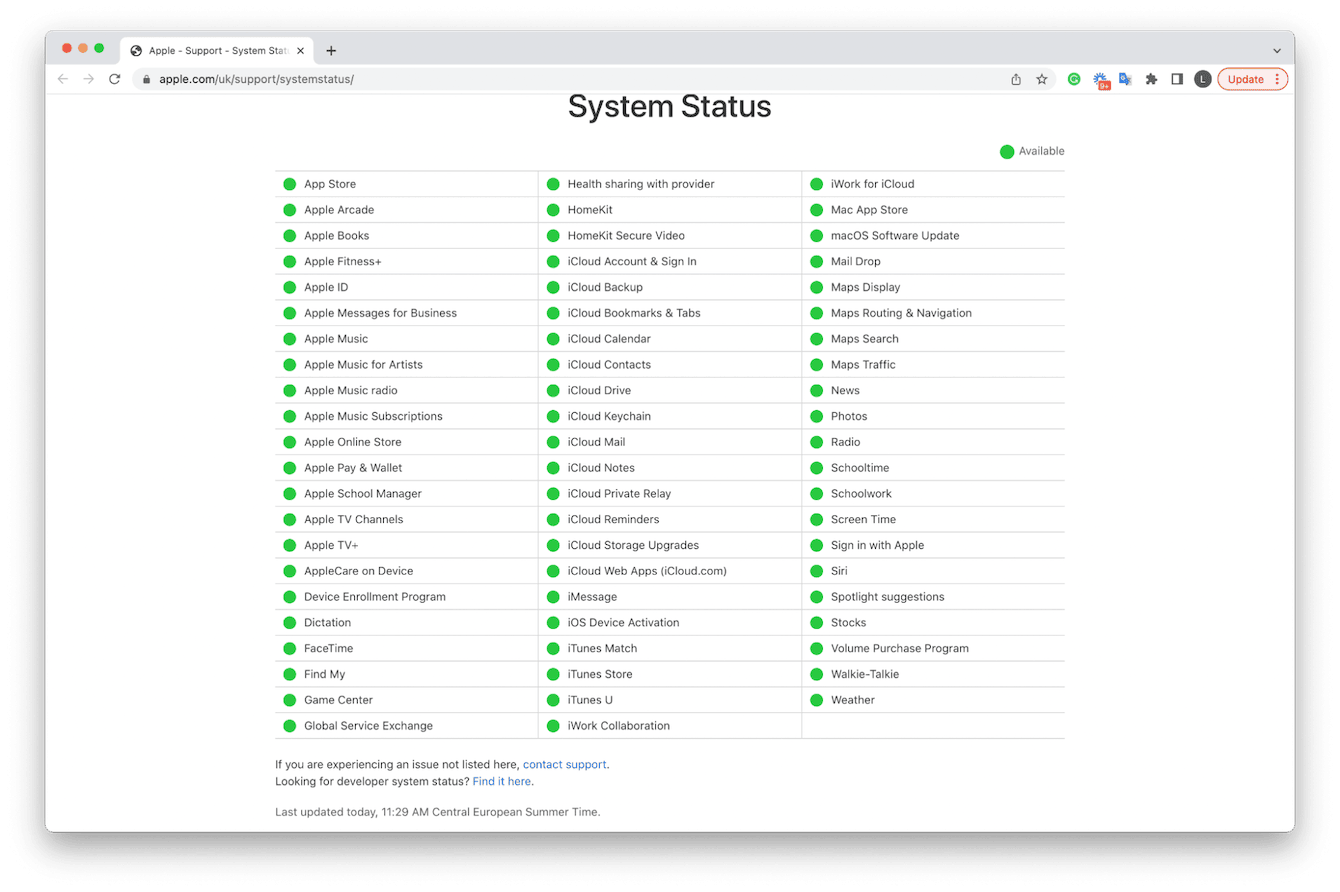This screenshot has height=892, width=1340.
Task: Click the Find it here link
Action: point(501,781)
